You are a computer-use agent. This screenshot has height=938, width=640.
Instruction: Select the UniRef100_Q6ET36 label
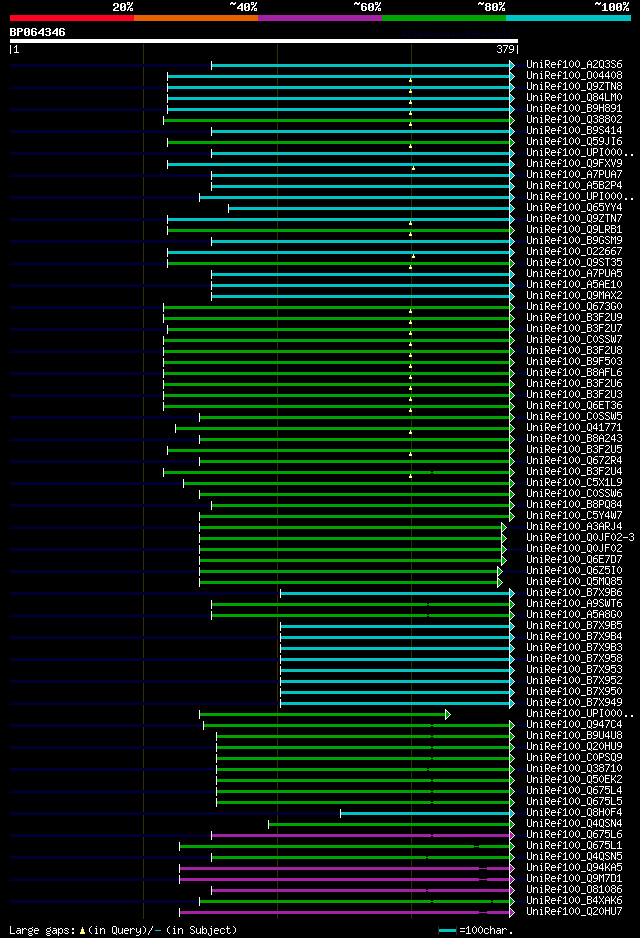[x=574, y=406]
